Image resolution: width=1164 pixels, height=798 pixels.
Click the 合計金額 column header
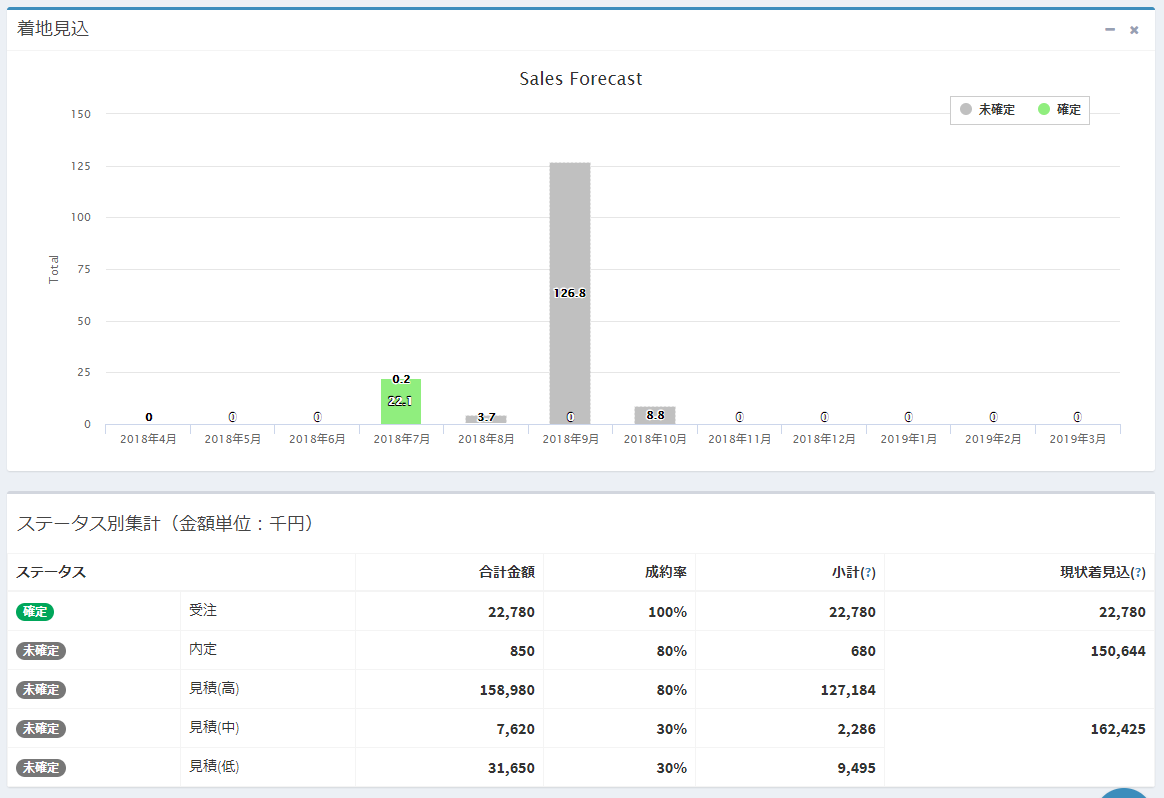coord(507,572)
